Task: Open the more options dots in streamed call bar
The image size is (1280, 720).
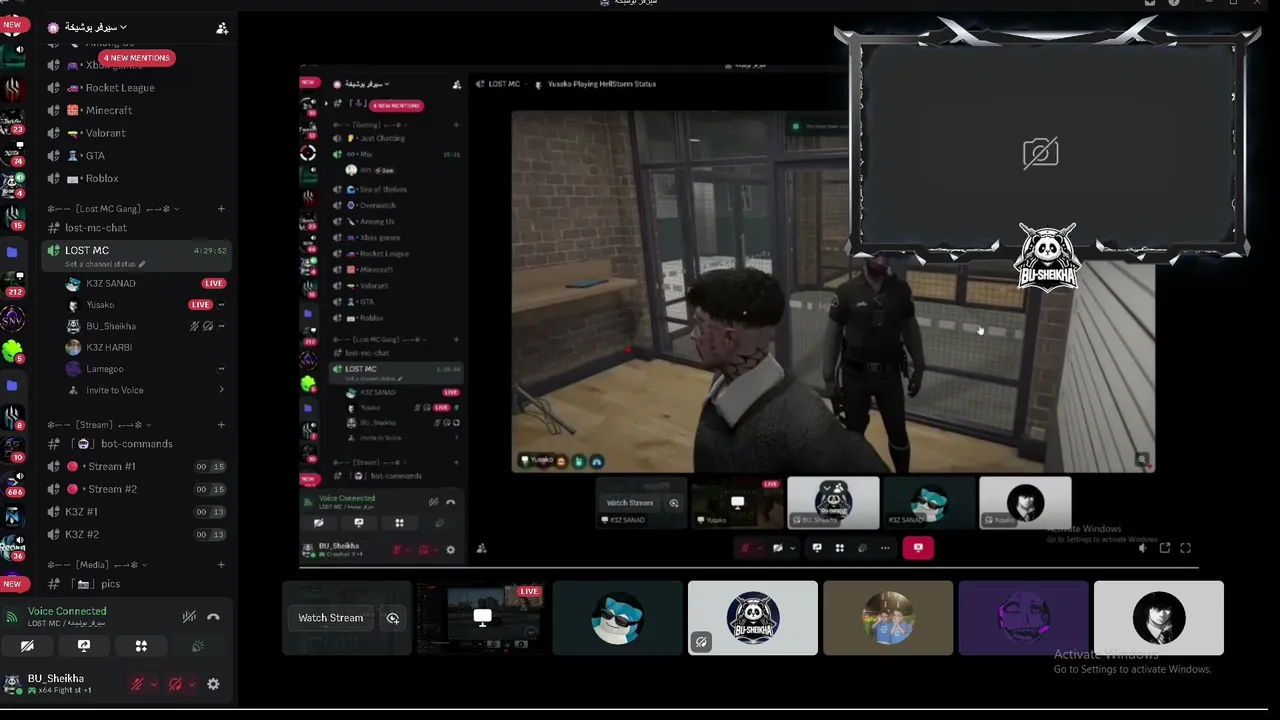Action: (x=885, y=548)
